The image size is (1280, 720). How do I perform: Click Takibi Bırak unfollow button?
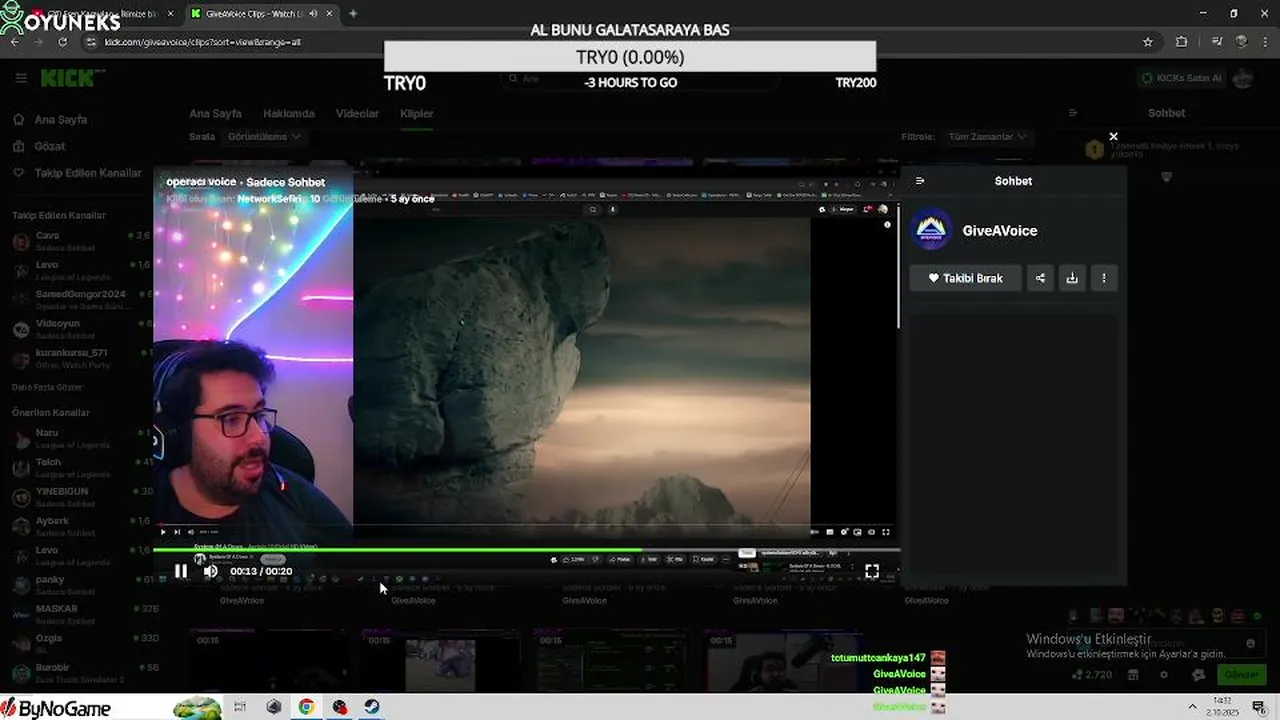click(965, 278)
